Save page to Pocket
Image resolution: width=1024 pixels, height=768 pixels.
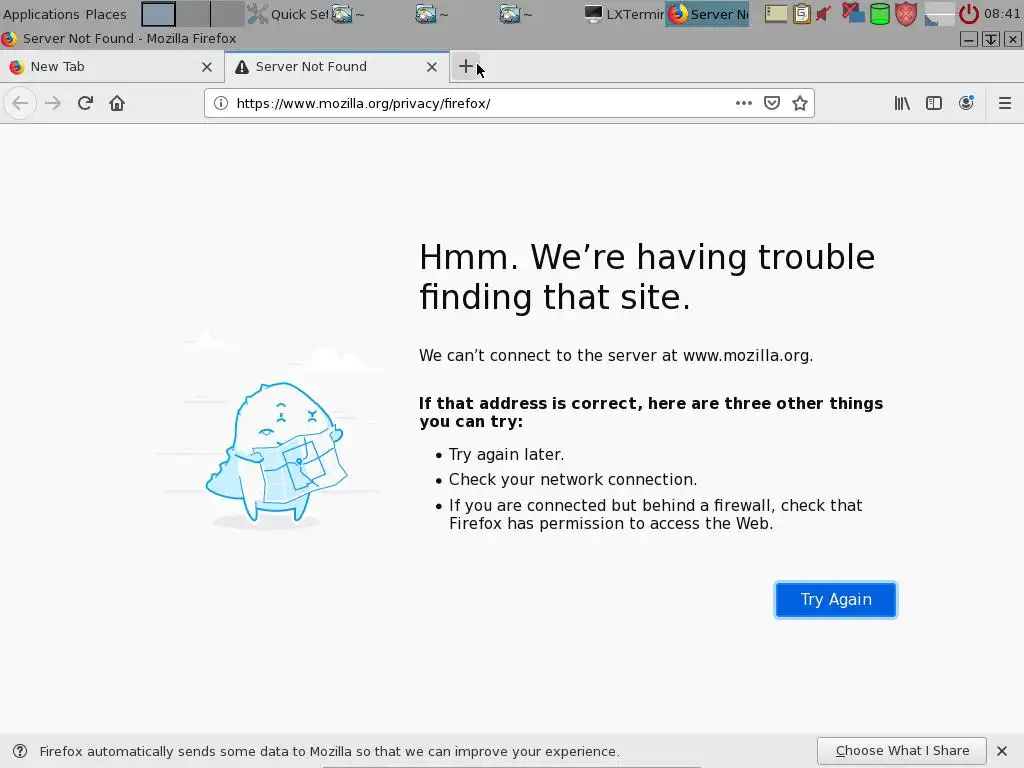point(771,103)
